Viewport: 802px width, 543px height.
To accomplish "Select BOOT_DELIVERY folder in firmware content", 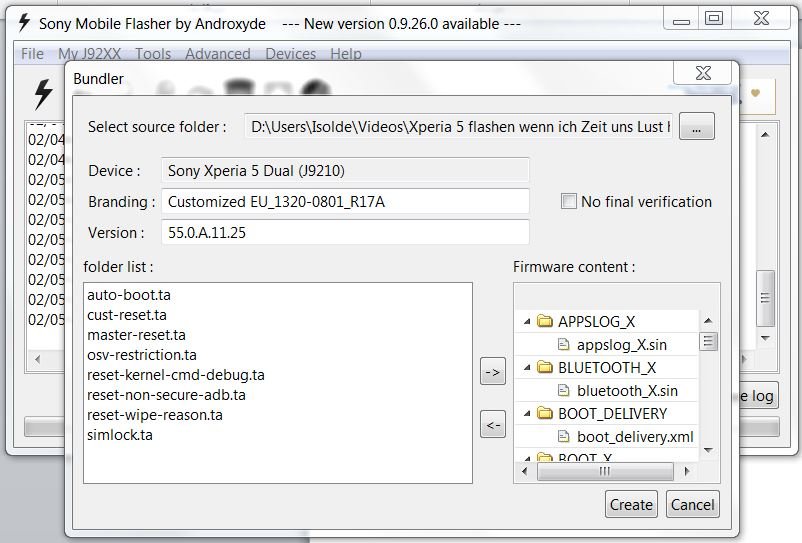I will [613, 414].
